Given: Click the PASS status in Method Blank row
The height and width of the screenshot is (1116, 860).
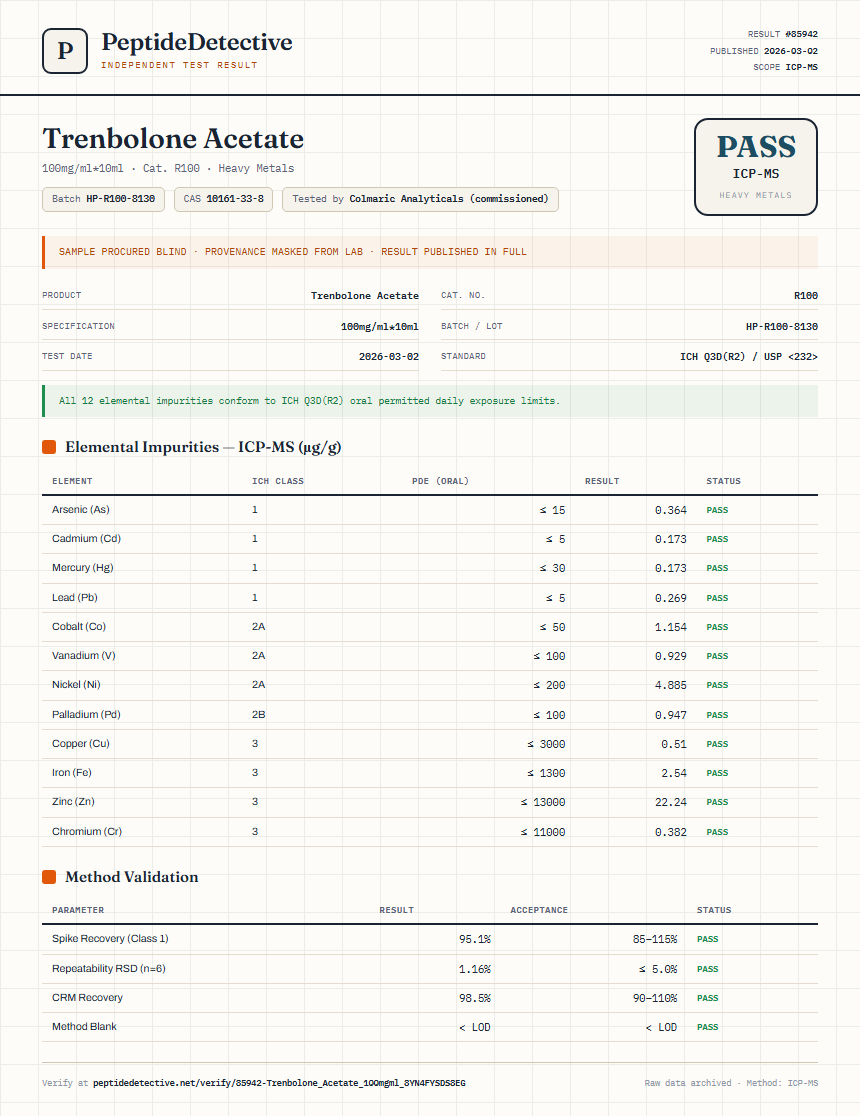Looking at the screenshot, I should coord(708,1027).
